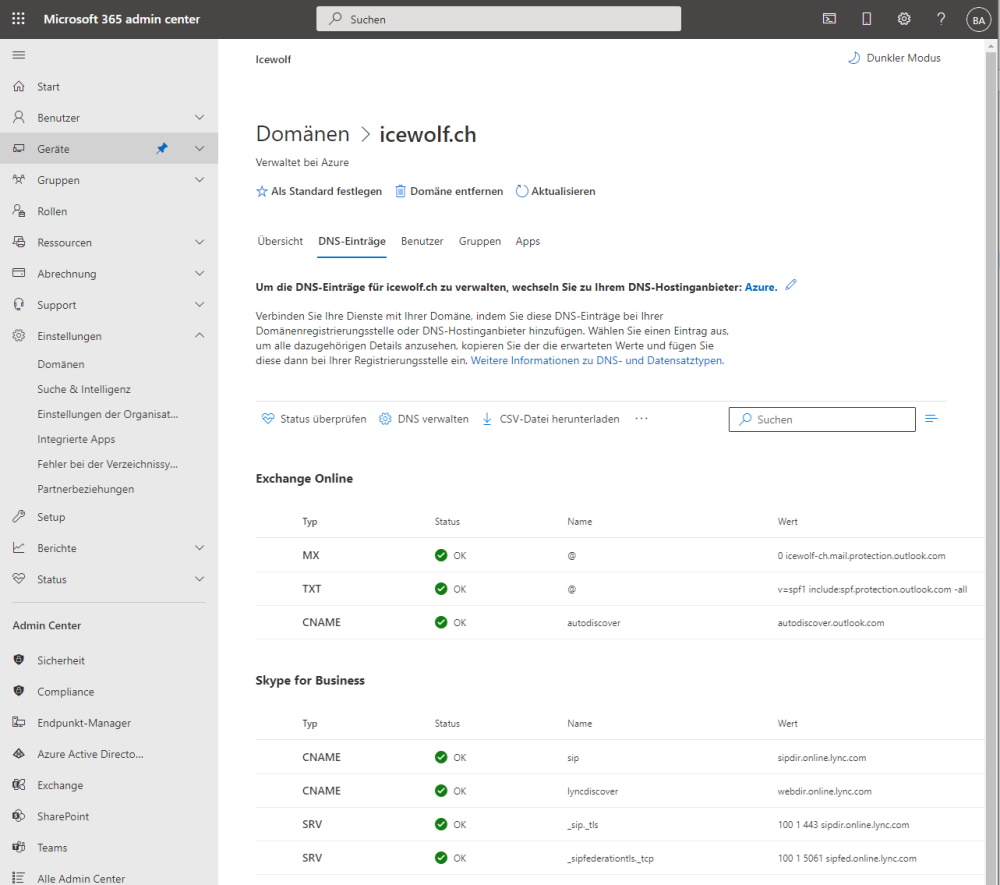Viewport: 1000px width, 885px height.
Task: Expand the Abrechnung section chevron
Action: click(200, 274)
